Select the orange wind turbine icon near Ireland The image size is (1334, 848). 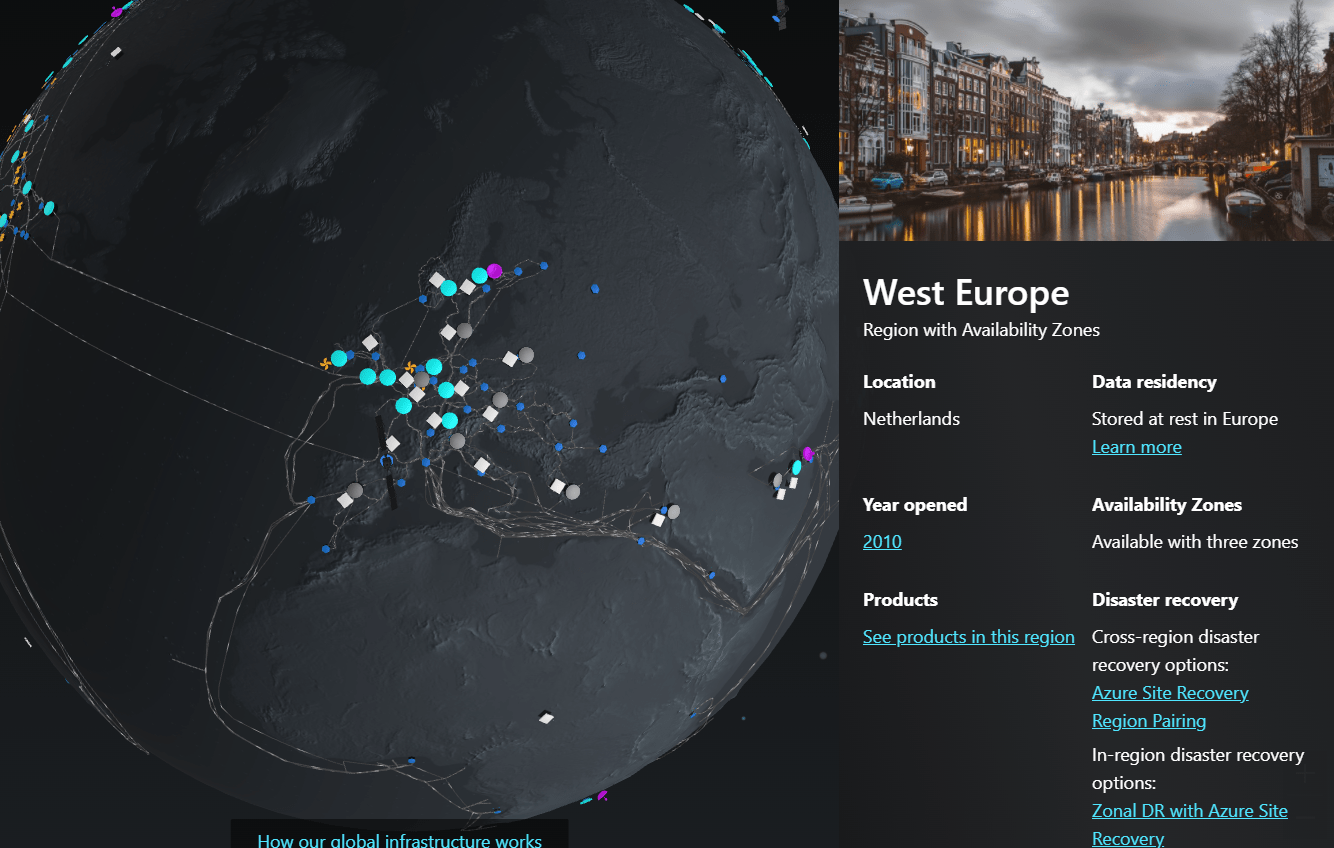(325, 363)
